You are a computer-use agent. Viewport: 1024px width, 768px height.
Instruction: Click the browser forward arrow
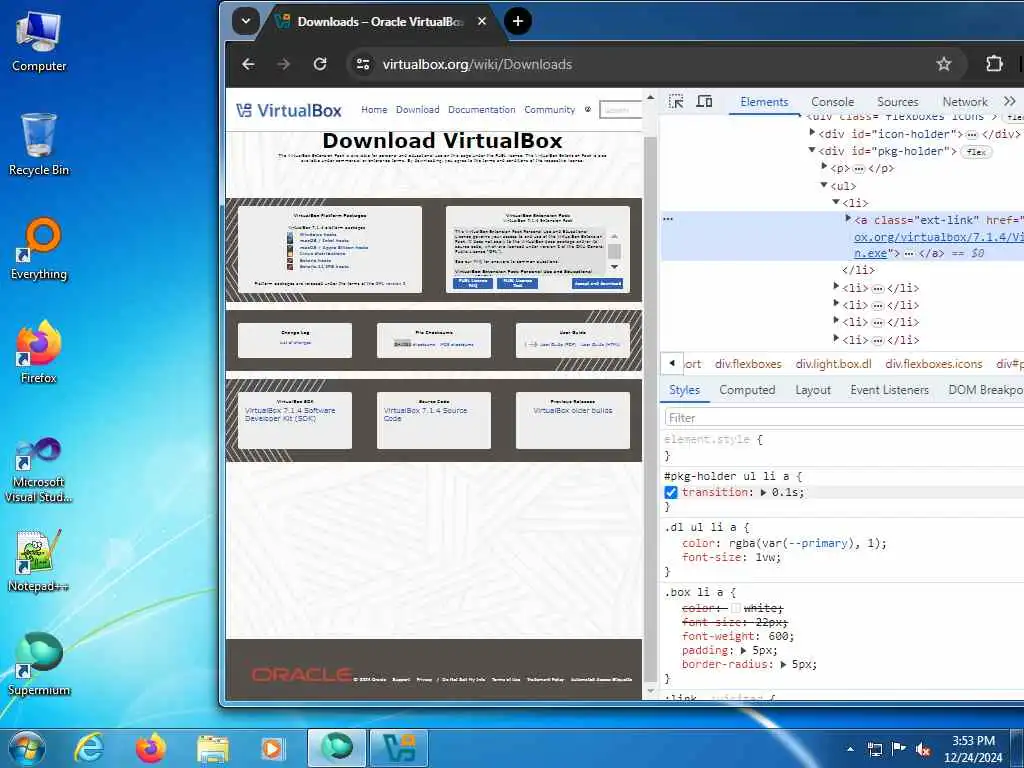pyautogui.click(x=283, y=64)
